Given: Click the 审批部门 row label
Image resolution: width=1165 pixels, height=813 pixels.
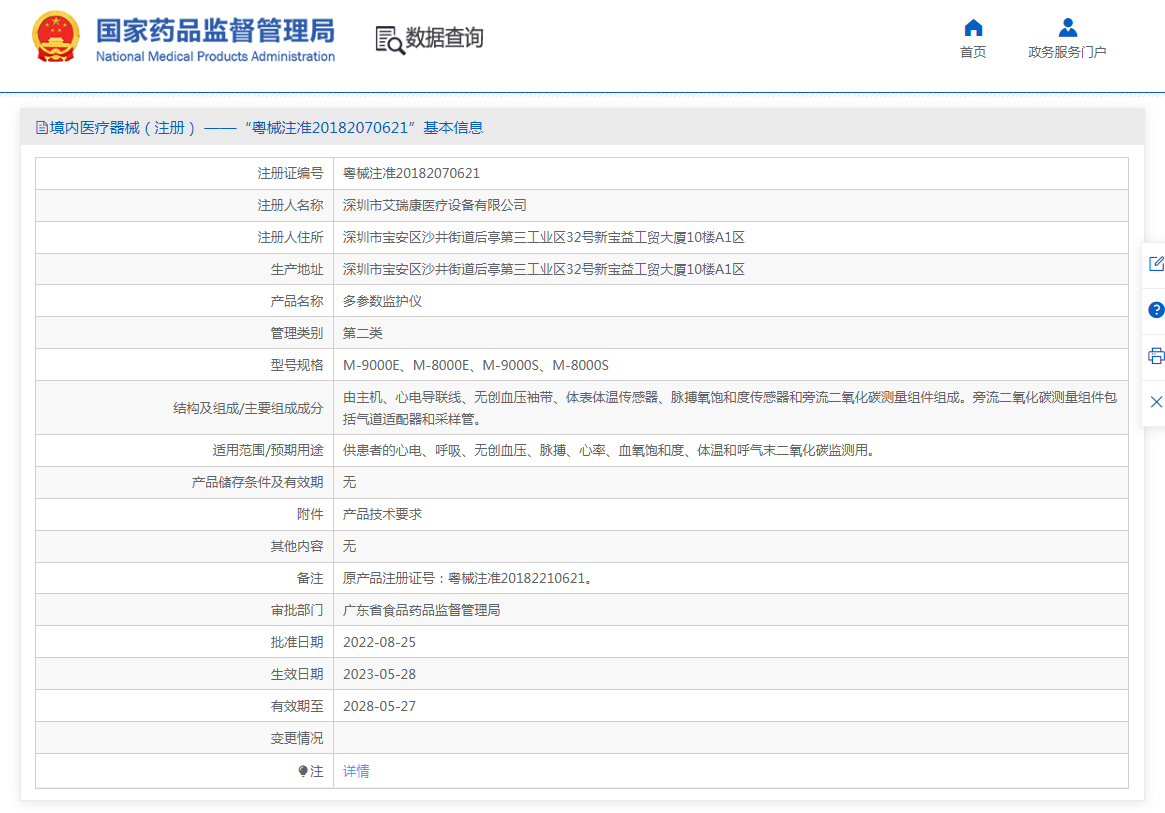Looking at the screenshot, I should 296,610.
